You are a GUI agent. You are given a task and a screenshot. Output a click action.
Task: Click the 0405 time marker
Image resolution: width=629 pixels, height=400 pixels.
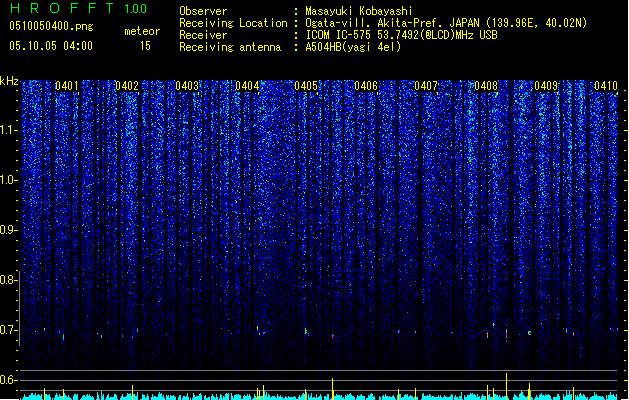pos(306,86)
